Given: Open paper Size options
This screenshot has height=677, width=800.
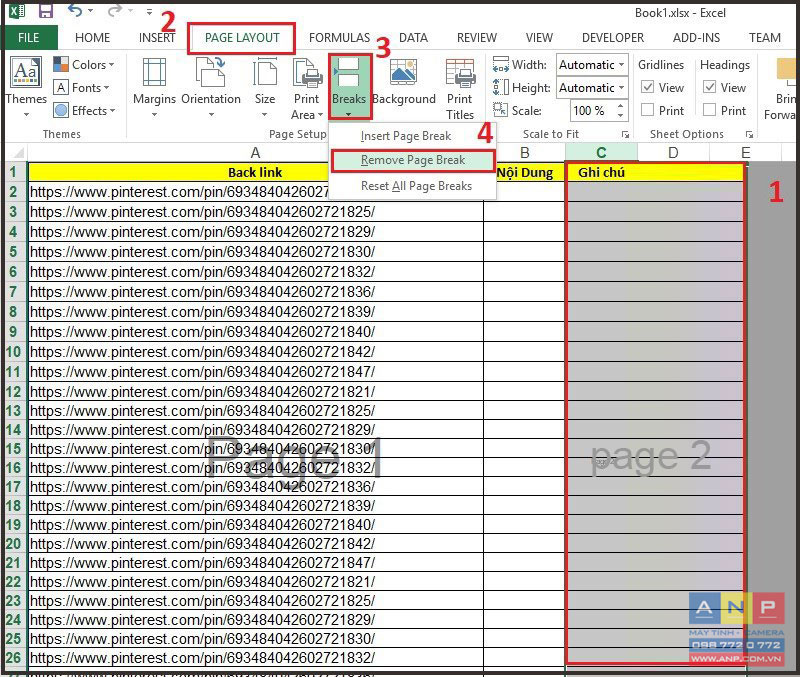Looking at the screenshot, I should pos(265,87).
